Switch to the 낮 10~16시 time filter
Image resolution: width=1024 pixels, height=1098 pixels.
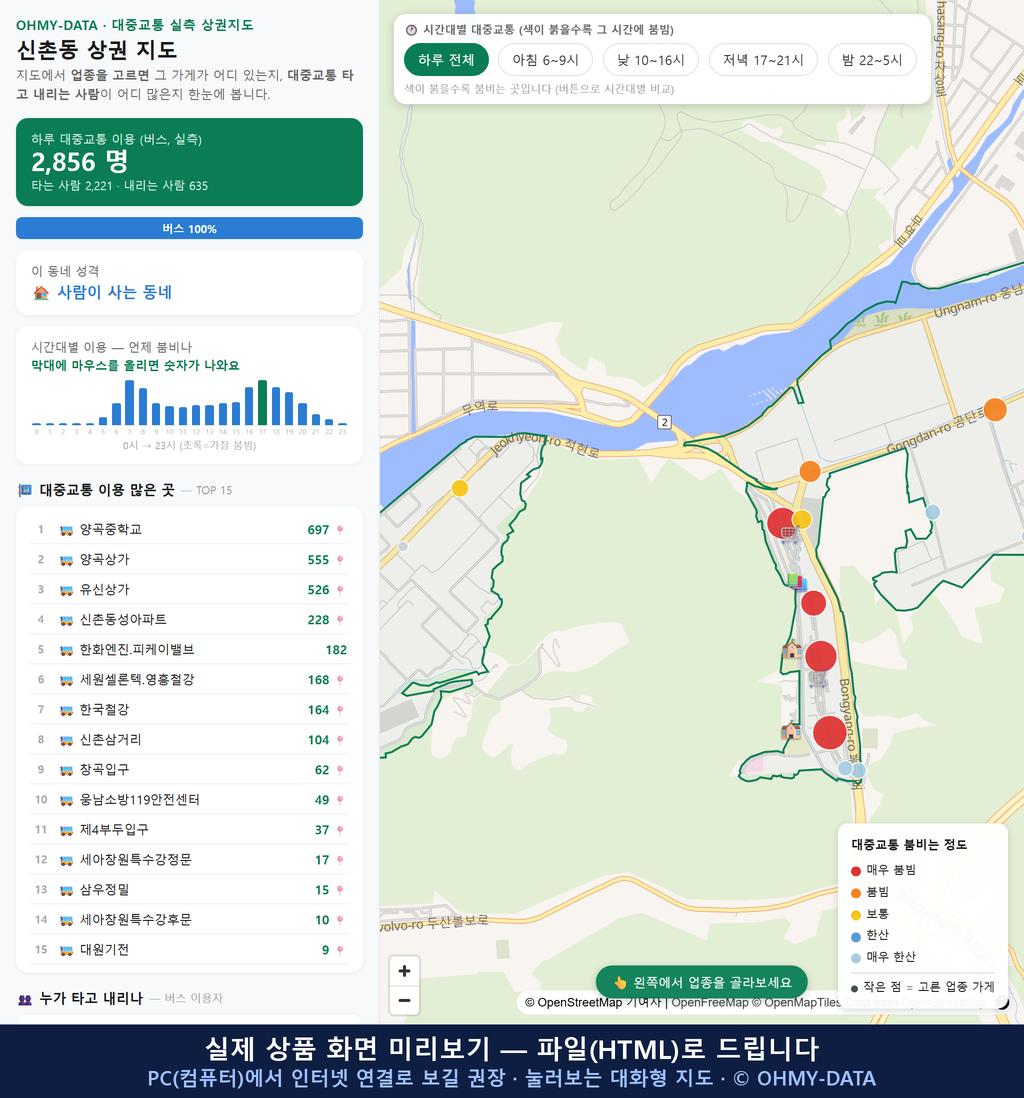pyautogui.click(x=651, y=60)
